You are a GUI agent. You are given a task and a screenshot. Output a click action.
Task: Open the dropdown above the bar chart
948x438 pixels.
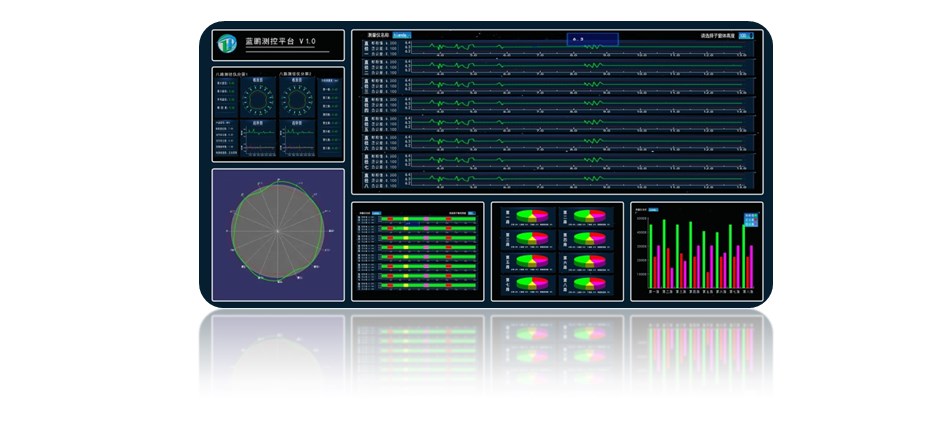pos(653,211)
